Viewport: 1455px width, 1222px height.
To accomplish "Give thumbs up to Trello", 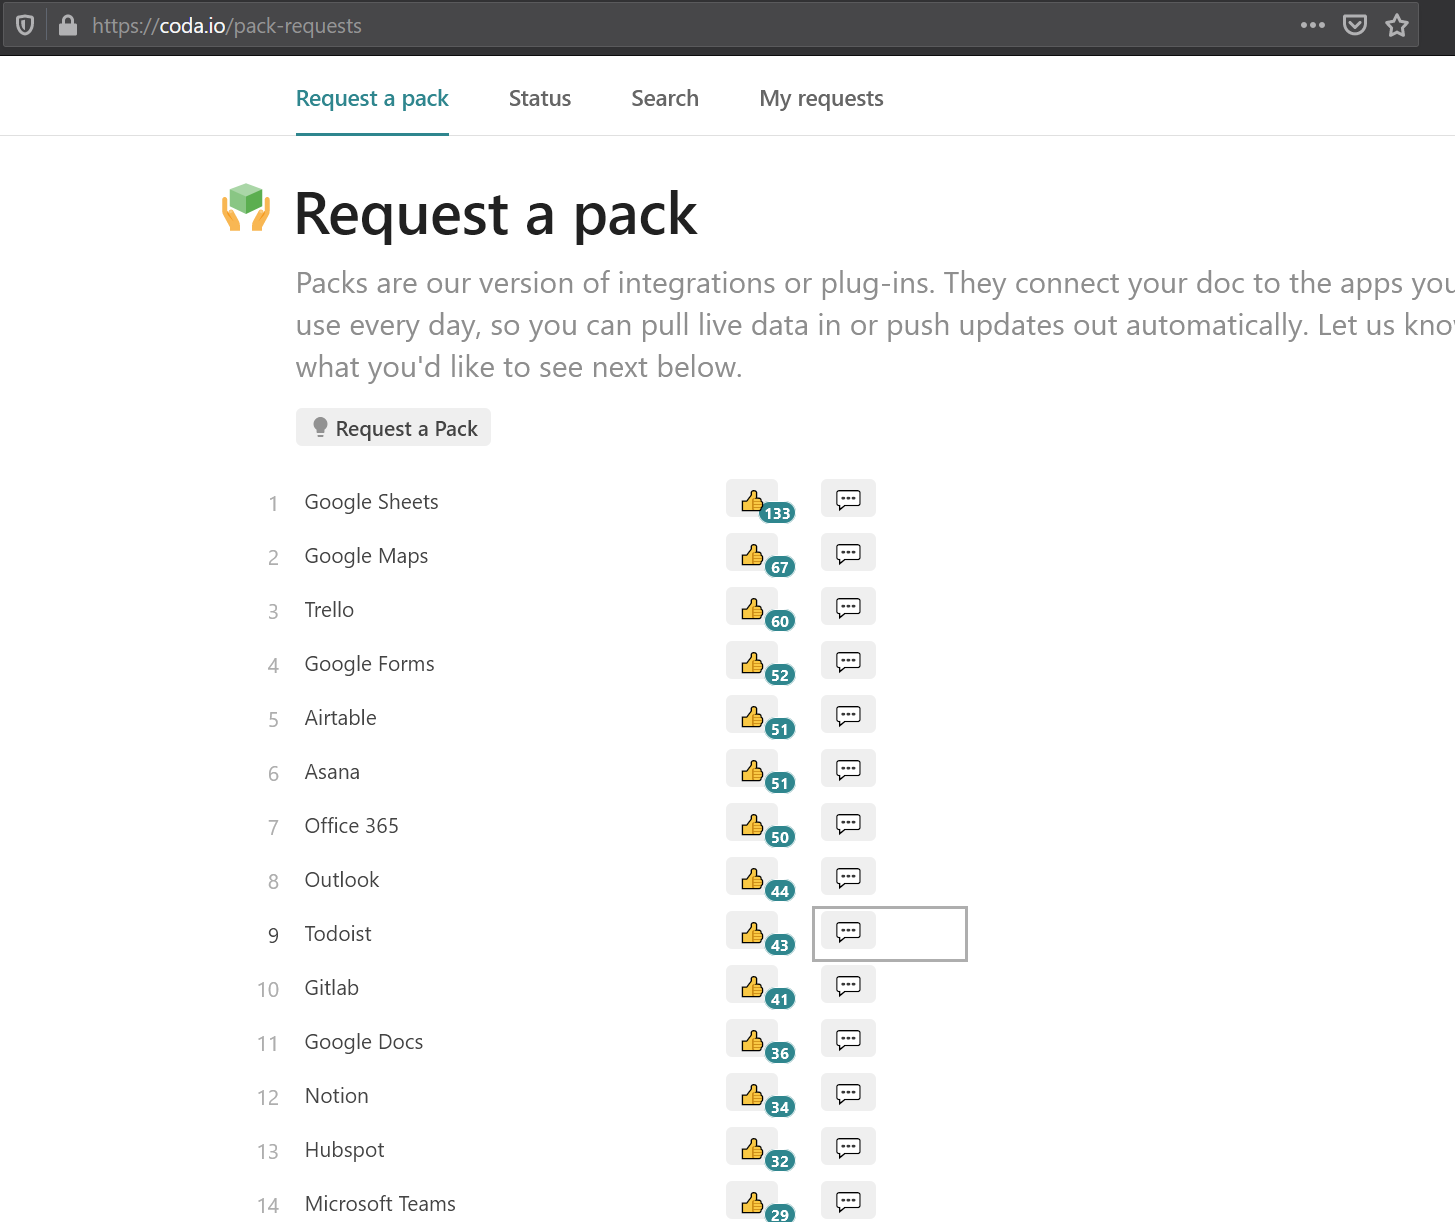I will click(x=752, y=608).
